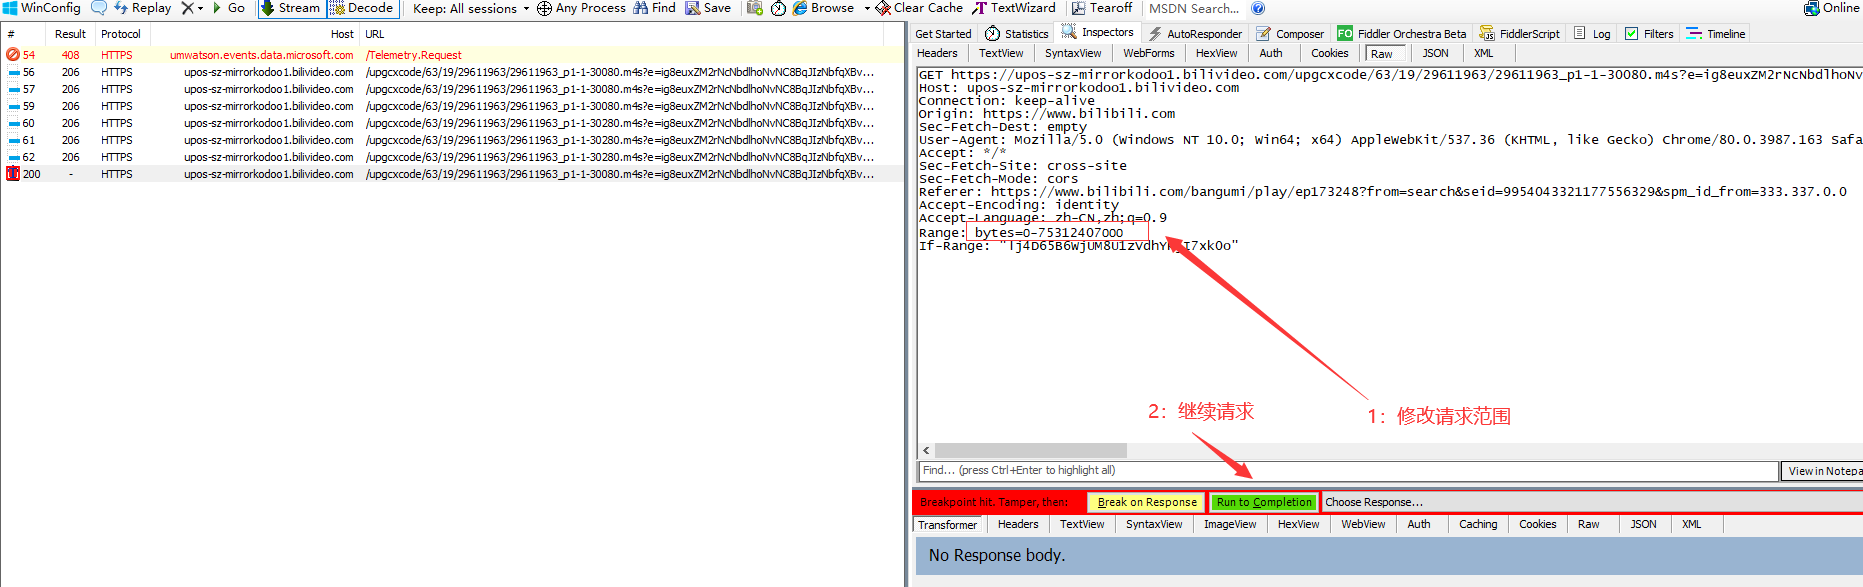Click the Break on Response button
This screenshot has height=587, width=1863.
click(x=1147, y=502)
